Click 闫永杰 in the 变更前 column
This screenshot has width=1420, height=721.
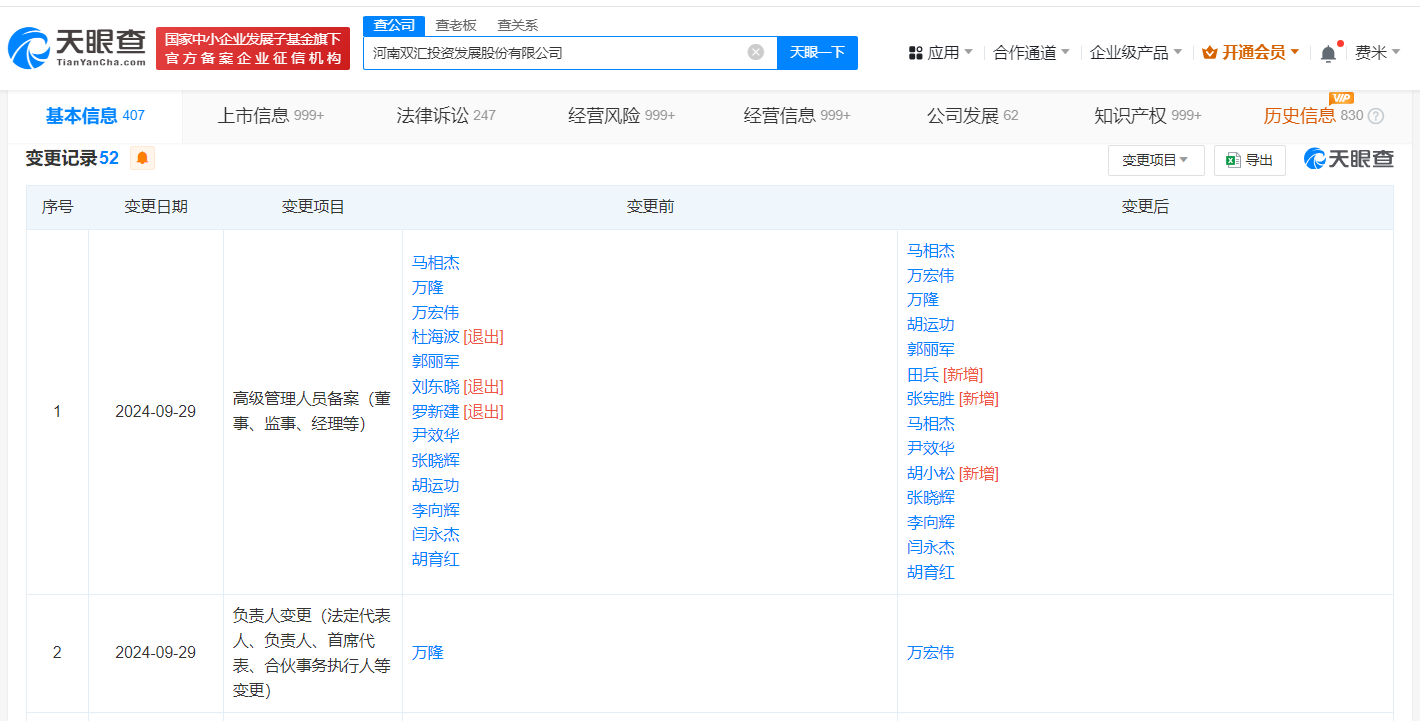click(x=436, y=534)
